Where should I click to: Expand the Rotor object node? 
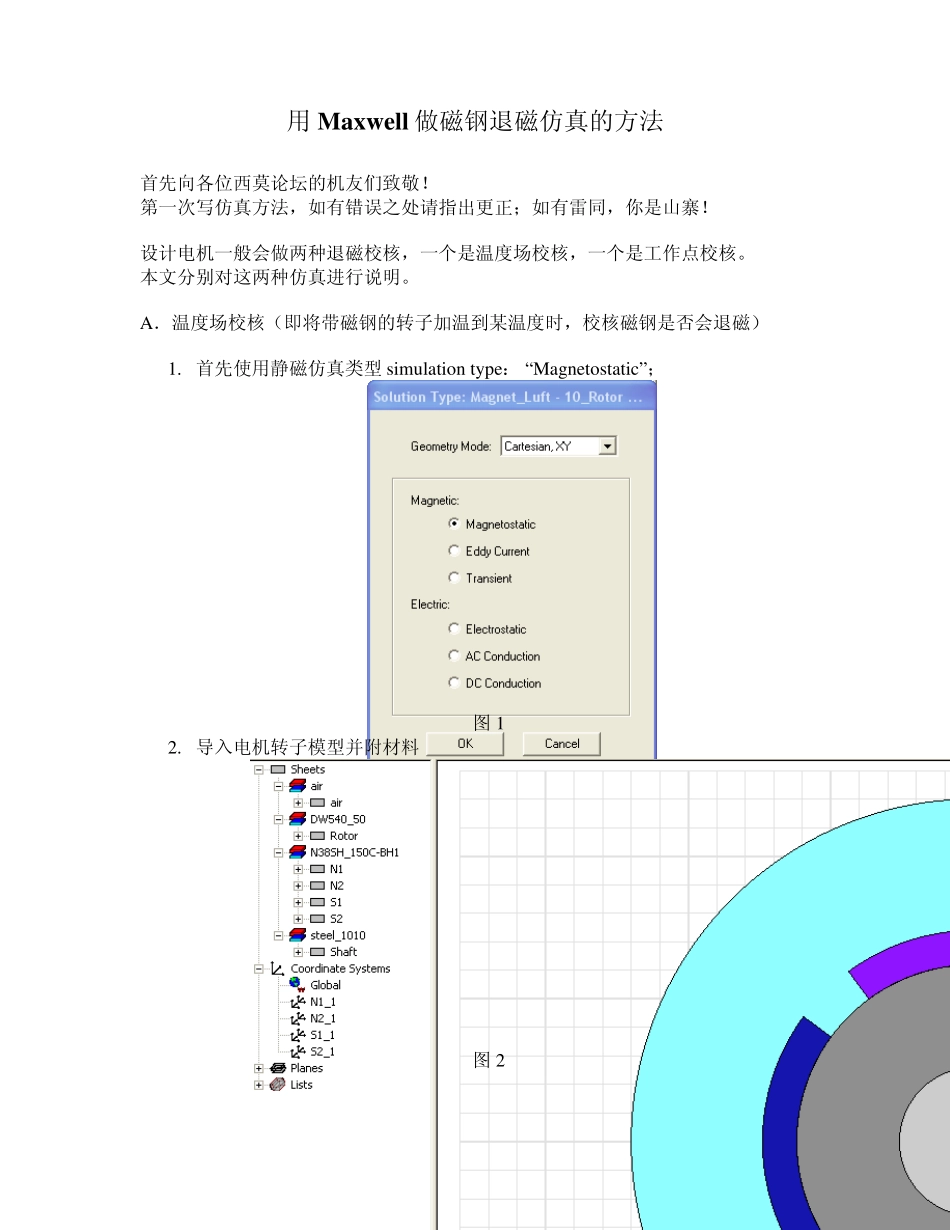click(x=298, y=836)
